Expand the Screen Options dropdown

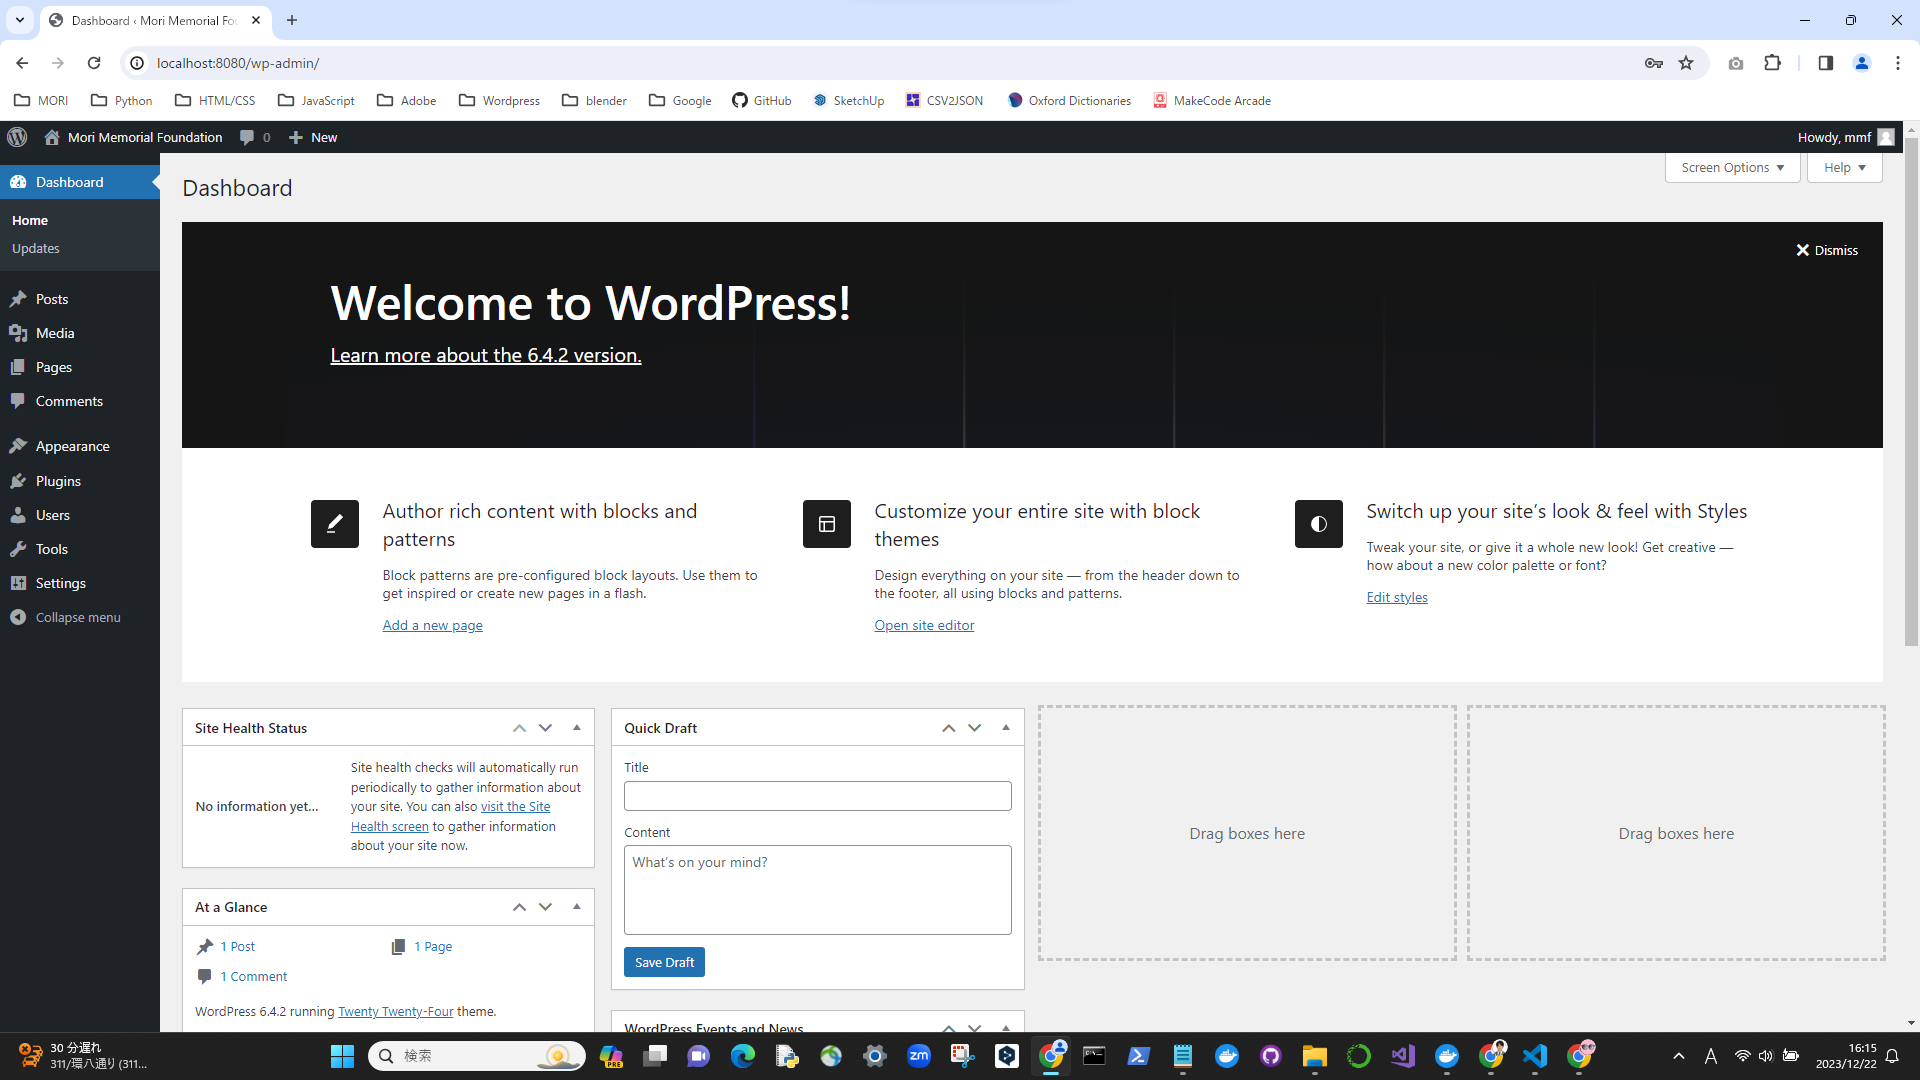(x=1732, y=167)
